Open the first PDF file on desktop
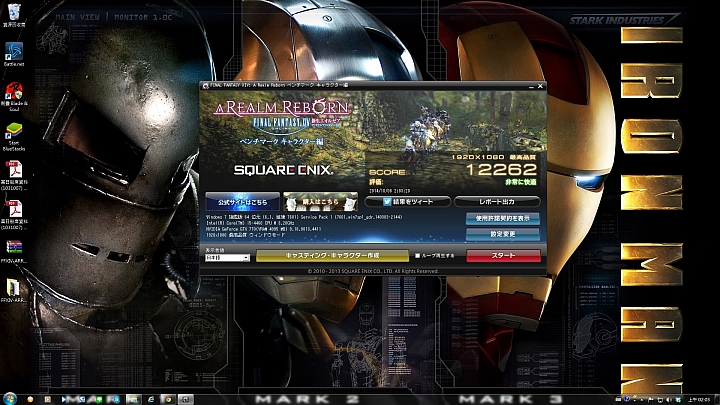The width and height of the screenshot is (720, 405). click(x=14, y=175)
